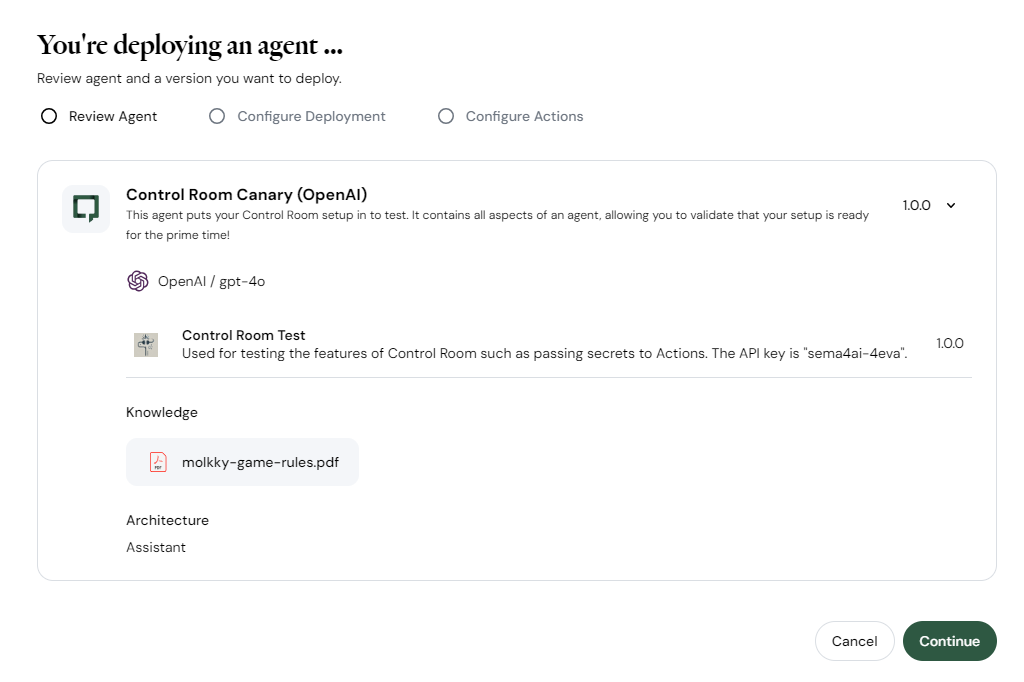
Task: Select the Configure Actions step circle
Action: (x=446, y=116)
